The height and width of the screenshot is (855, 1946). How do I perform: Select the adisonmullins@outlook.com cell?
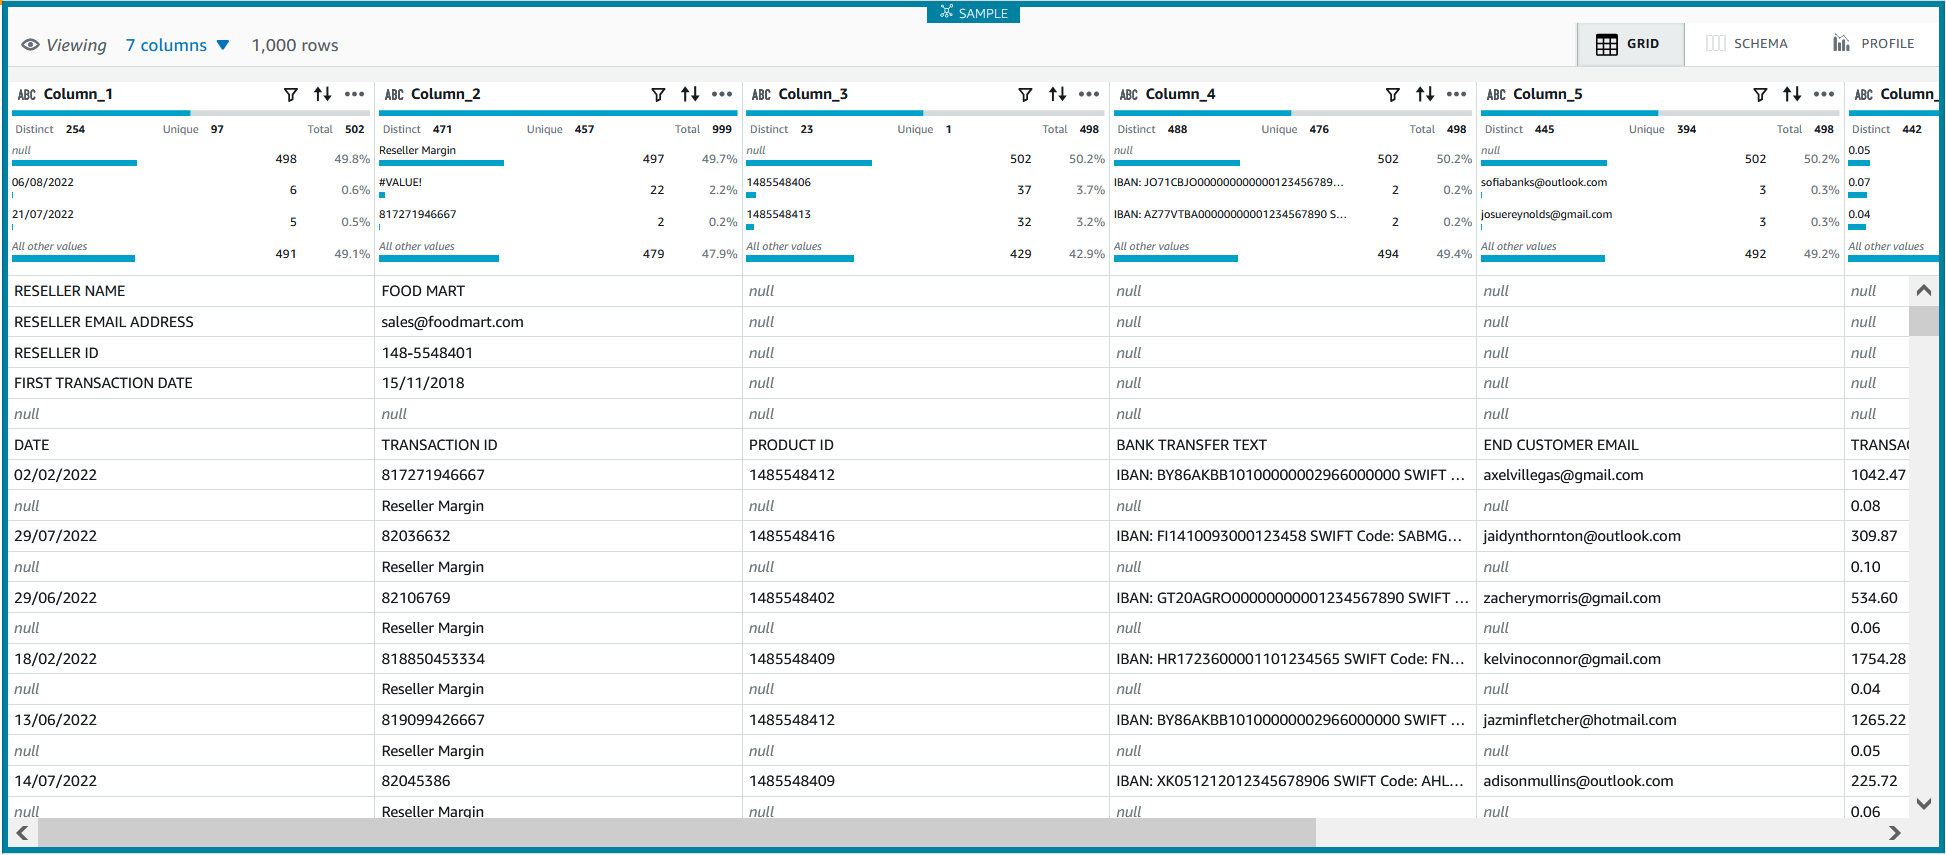coord(1661,781)
